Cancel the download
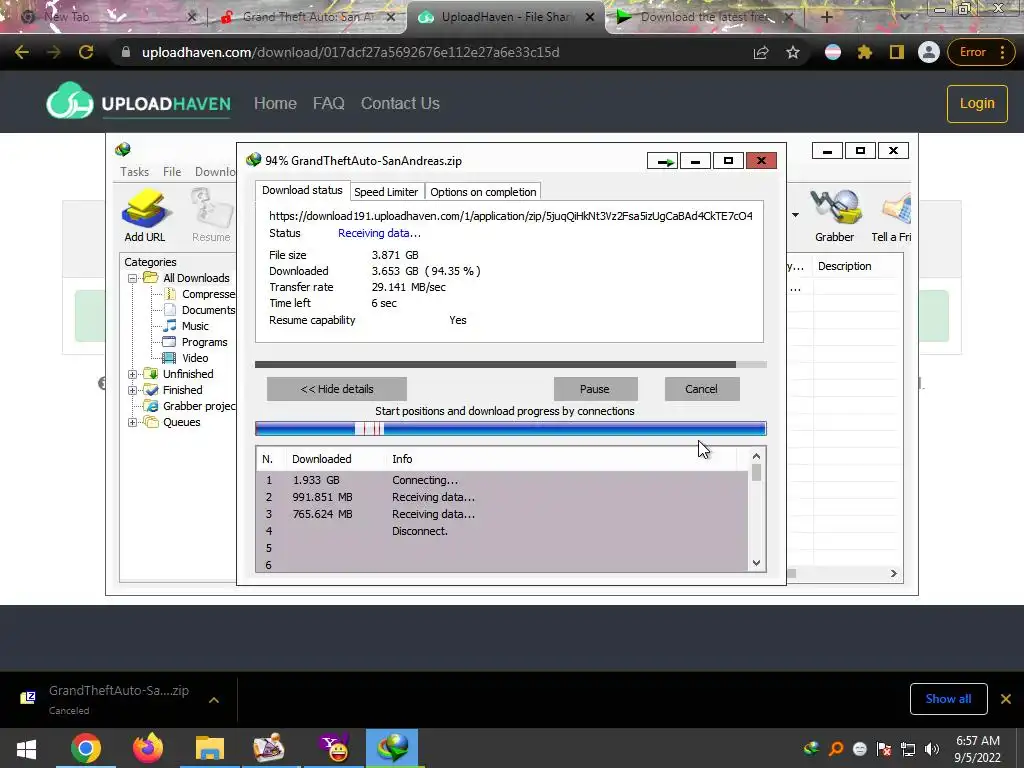 [701, 389]
